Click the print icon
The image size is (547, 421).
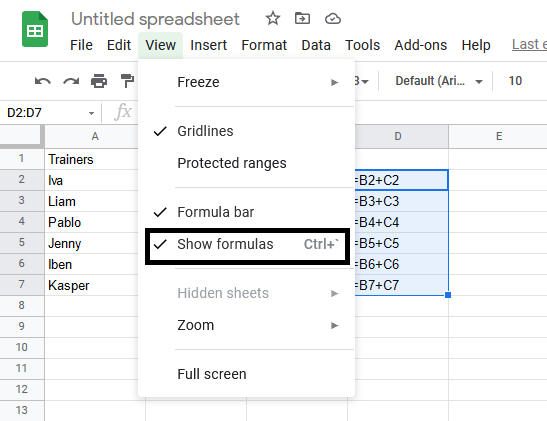point(99,81)
